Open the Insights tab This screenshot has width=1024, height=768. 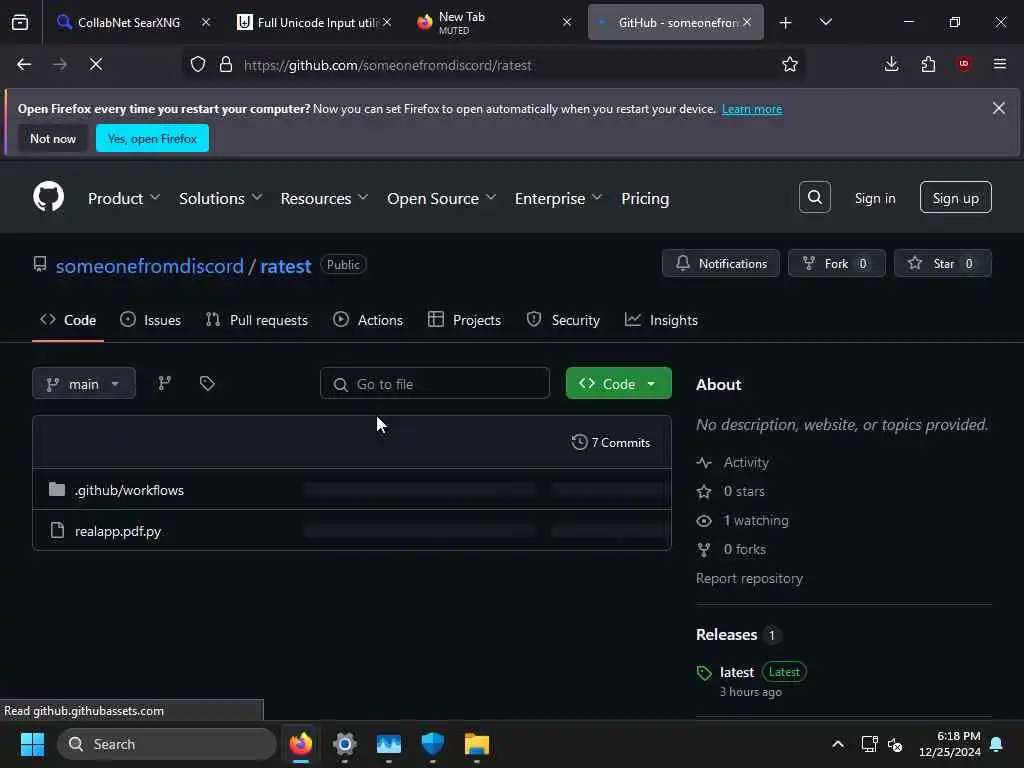[x=662, y=320]
